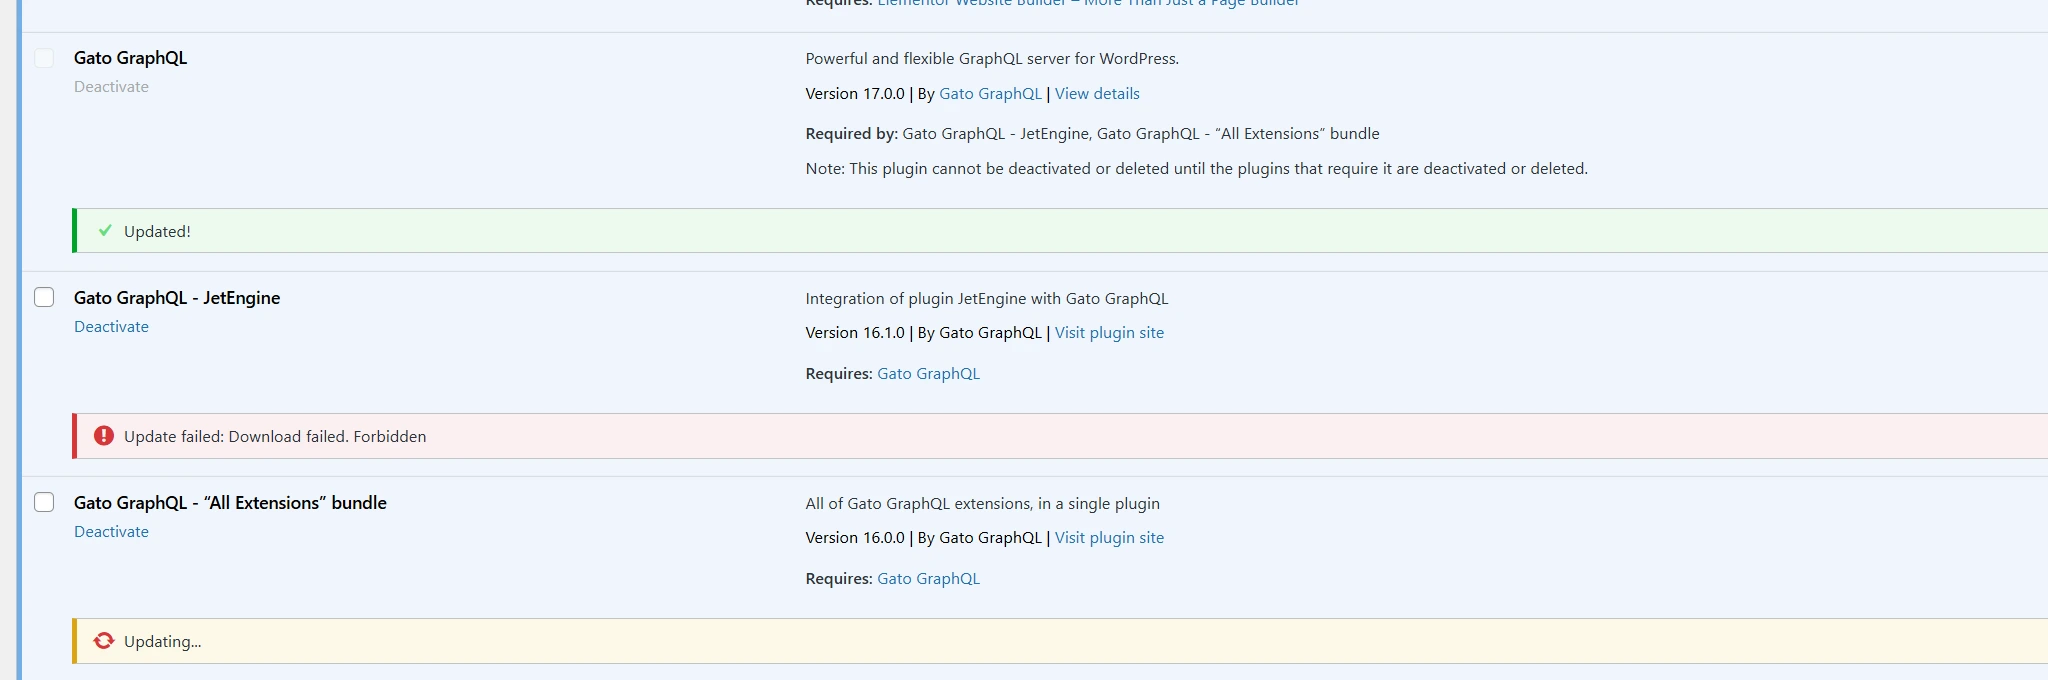Viewport: 2048px width, 680px height.
Task: Open View details for Gato GraphQL
Action: tap(1097, 94)
